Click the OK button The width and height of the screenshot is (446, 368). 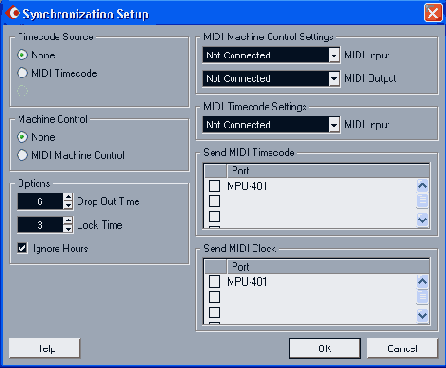[325, 349]
